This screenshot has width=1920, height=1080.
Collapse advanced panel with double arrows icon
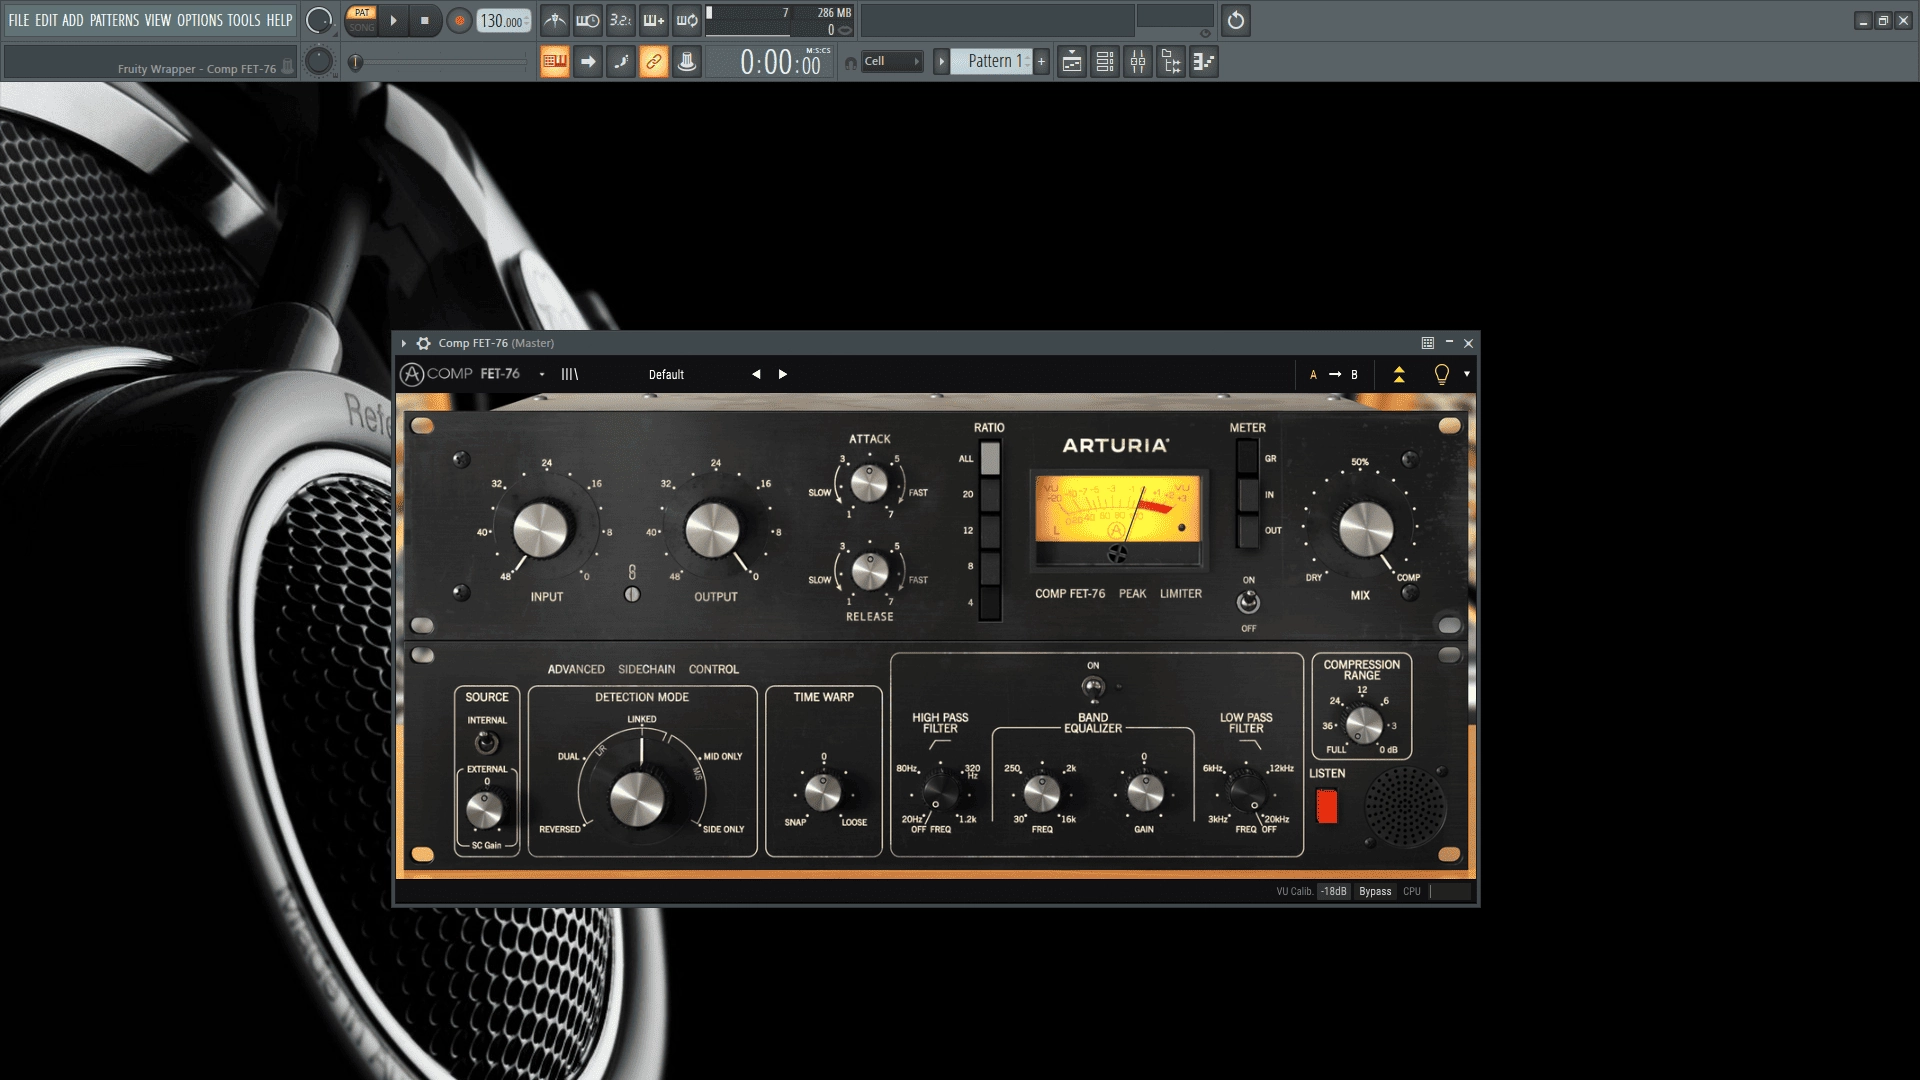tap(1399, 374)
